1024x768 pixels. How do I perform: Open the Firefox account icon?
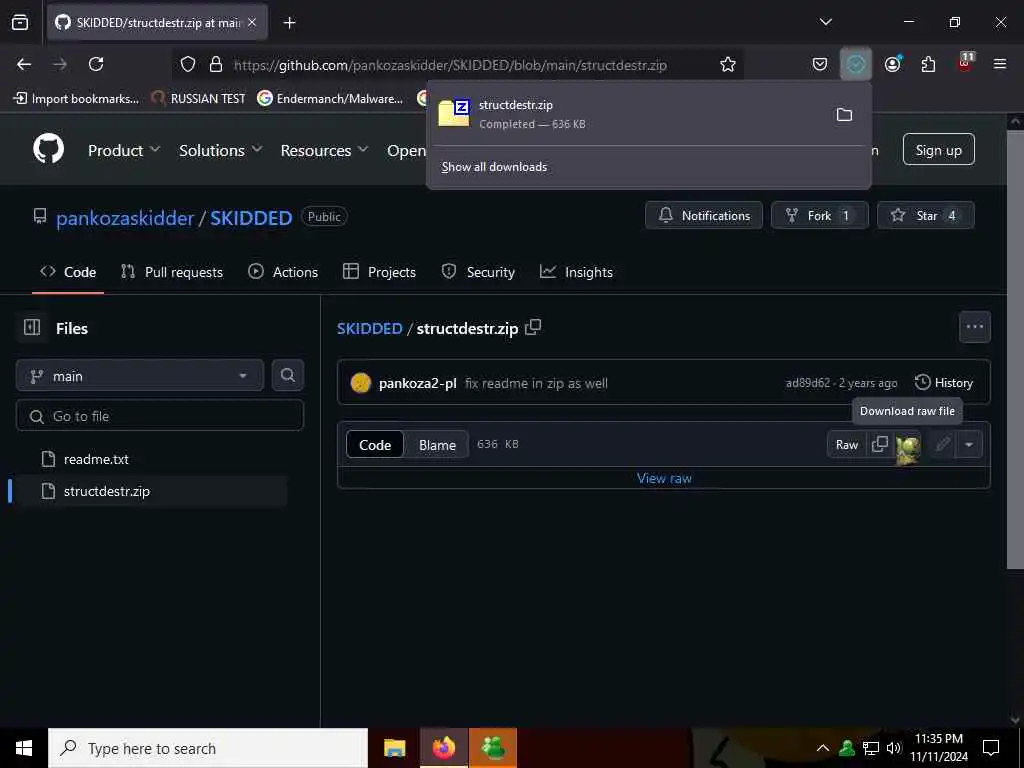coord(893,64)
